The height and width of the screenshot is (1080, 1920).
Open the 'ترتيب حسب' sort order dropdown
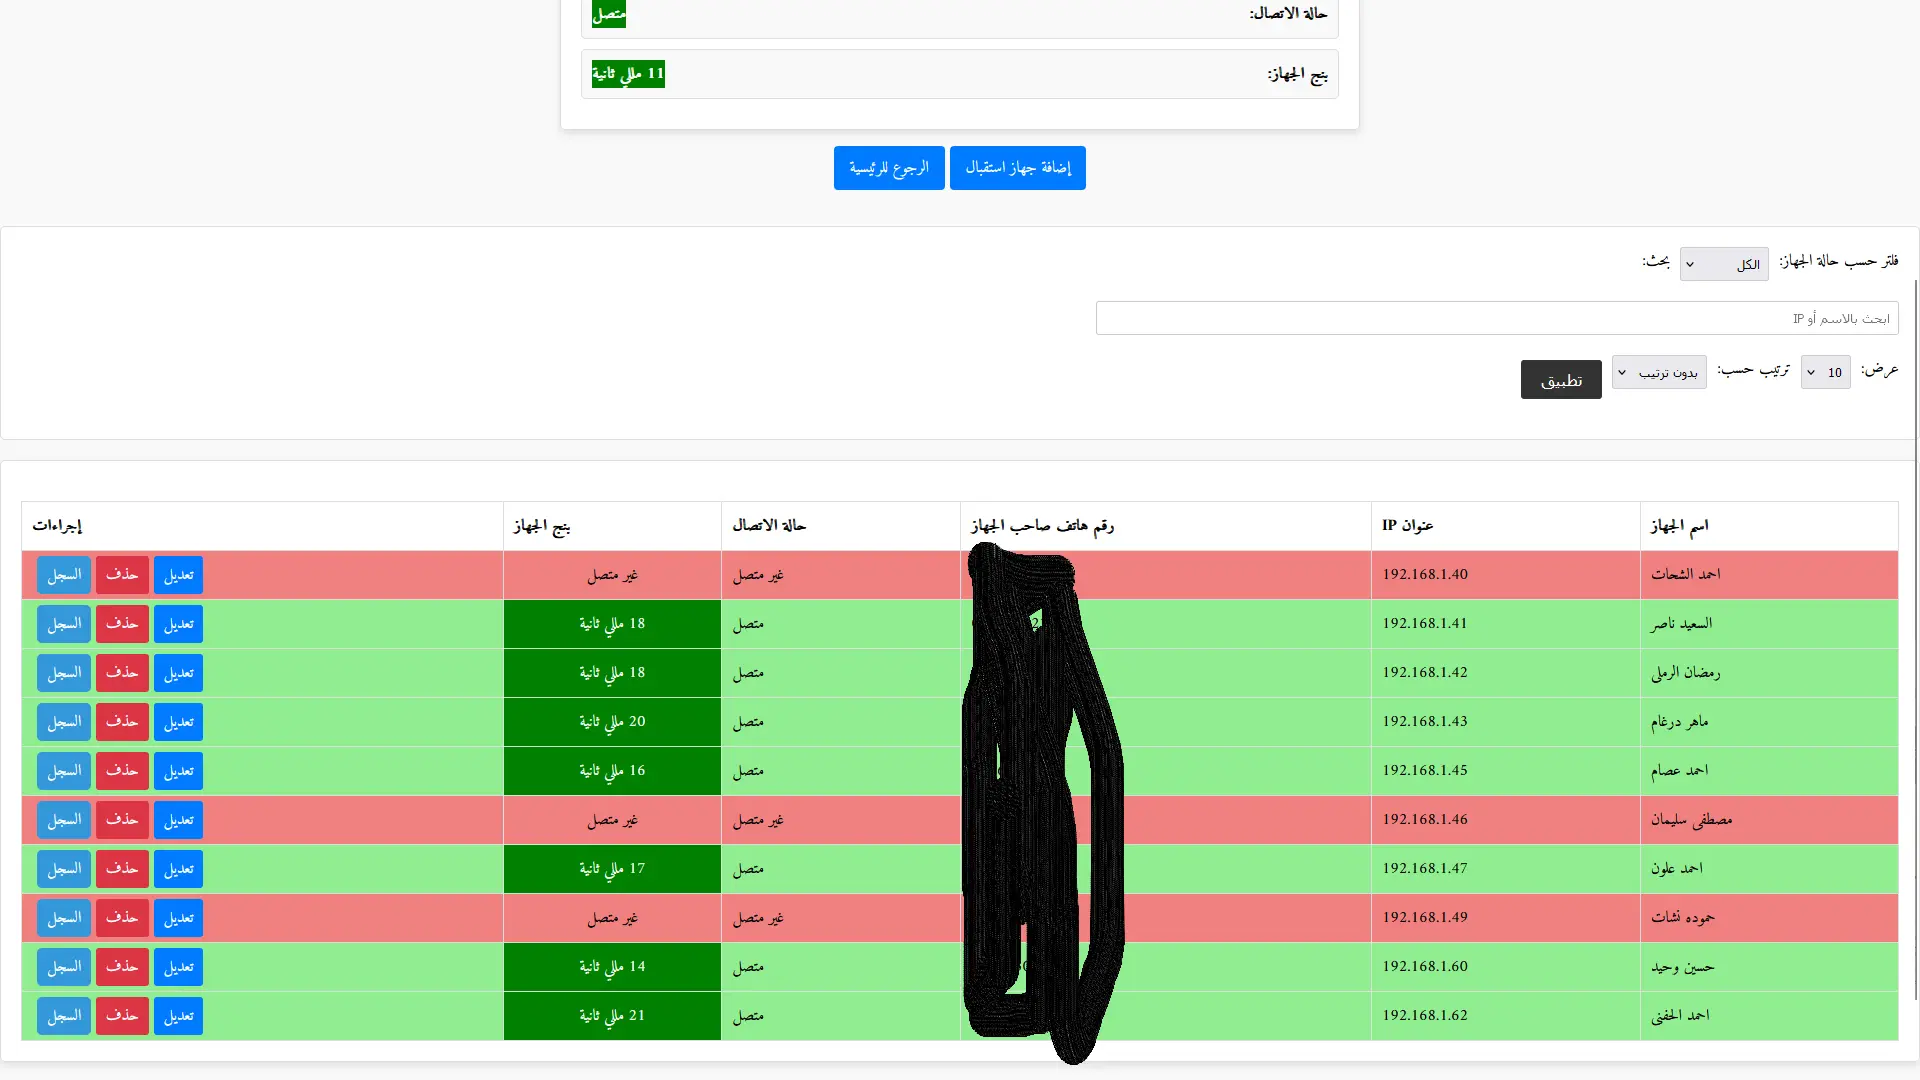coord(1658,371)
